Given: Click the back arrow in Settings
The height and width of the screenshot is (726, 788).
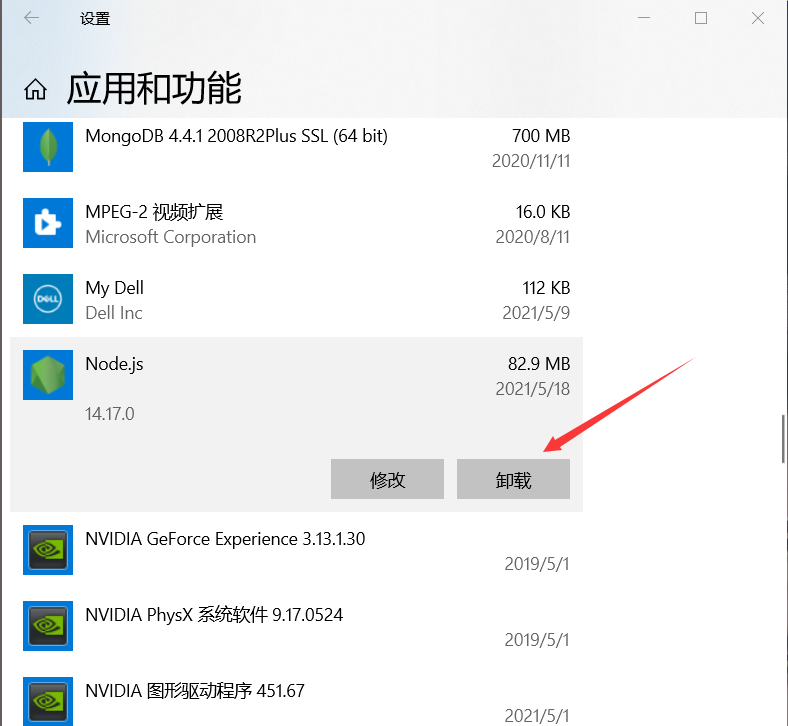Looking at the screenshot, I should click(x=32, y=18).
